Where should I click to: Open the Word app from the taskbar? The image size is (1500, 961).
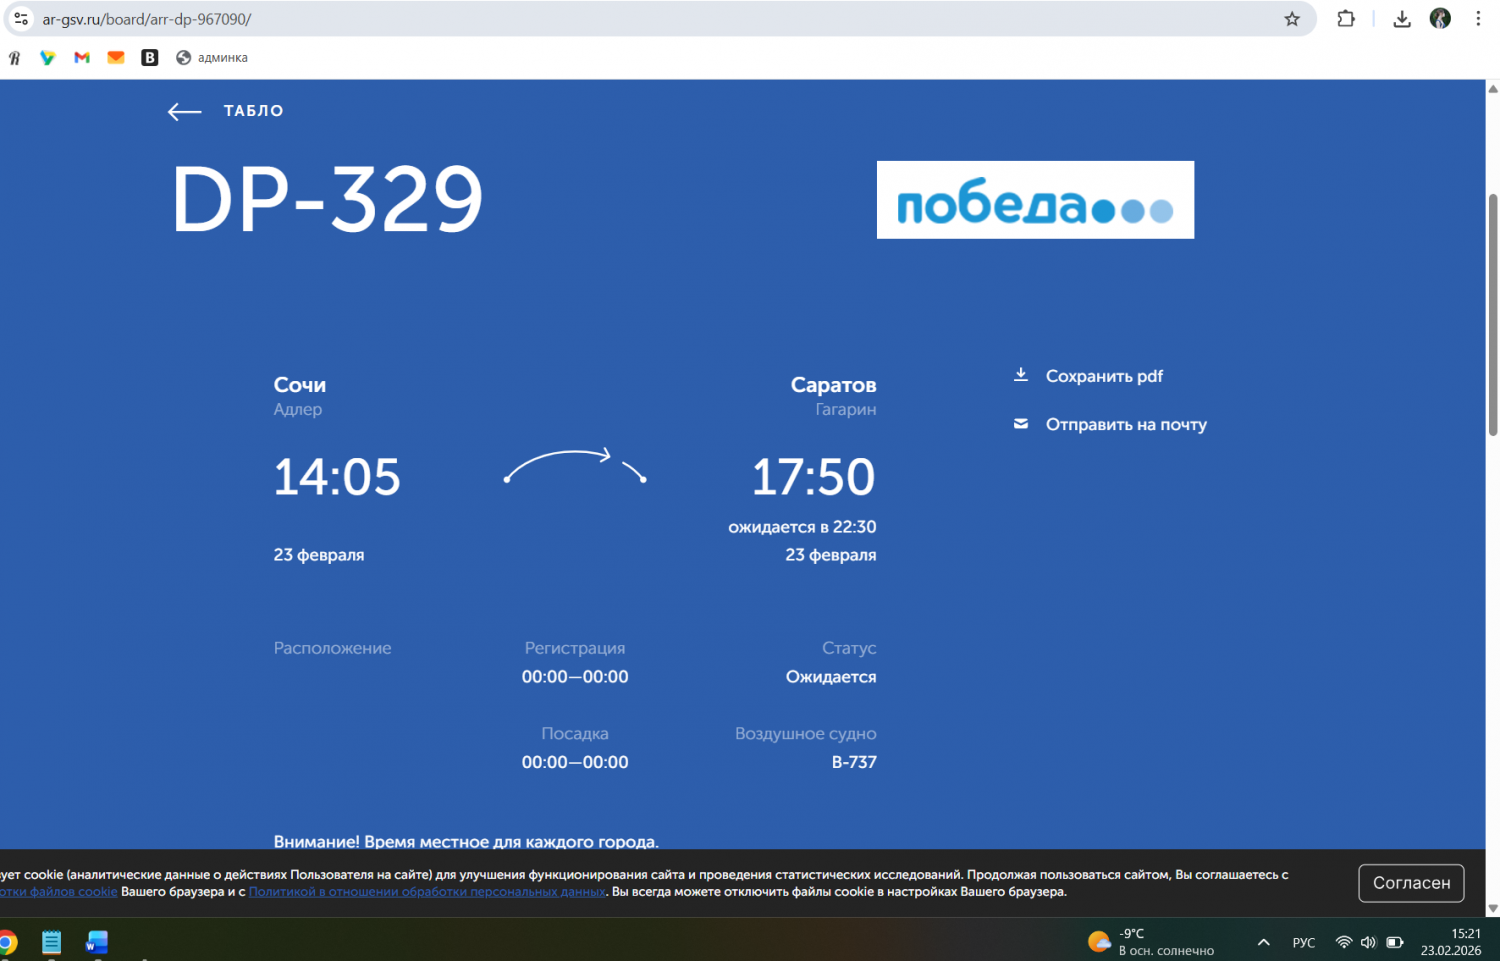click(97, 942)
